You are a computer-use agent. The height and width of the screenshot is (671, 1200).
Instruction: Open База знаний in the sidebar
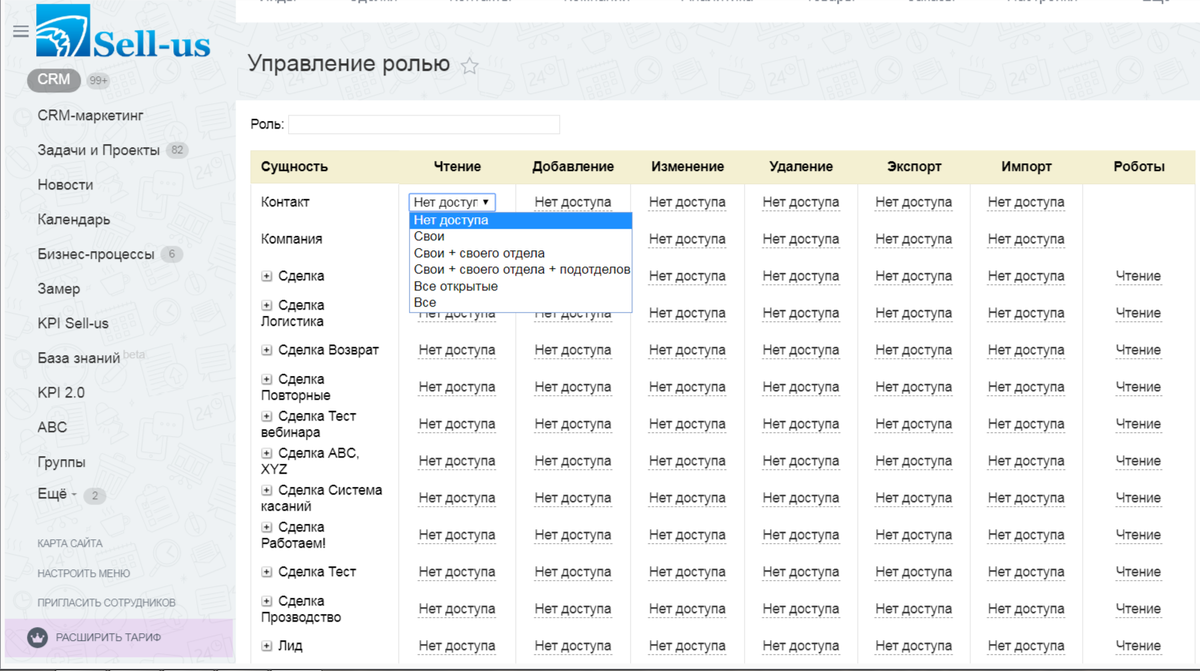tap(79, 358)
